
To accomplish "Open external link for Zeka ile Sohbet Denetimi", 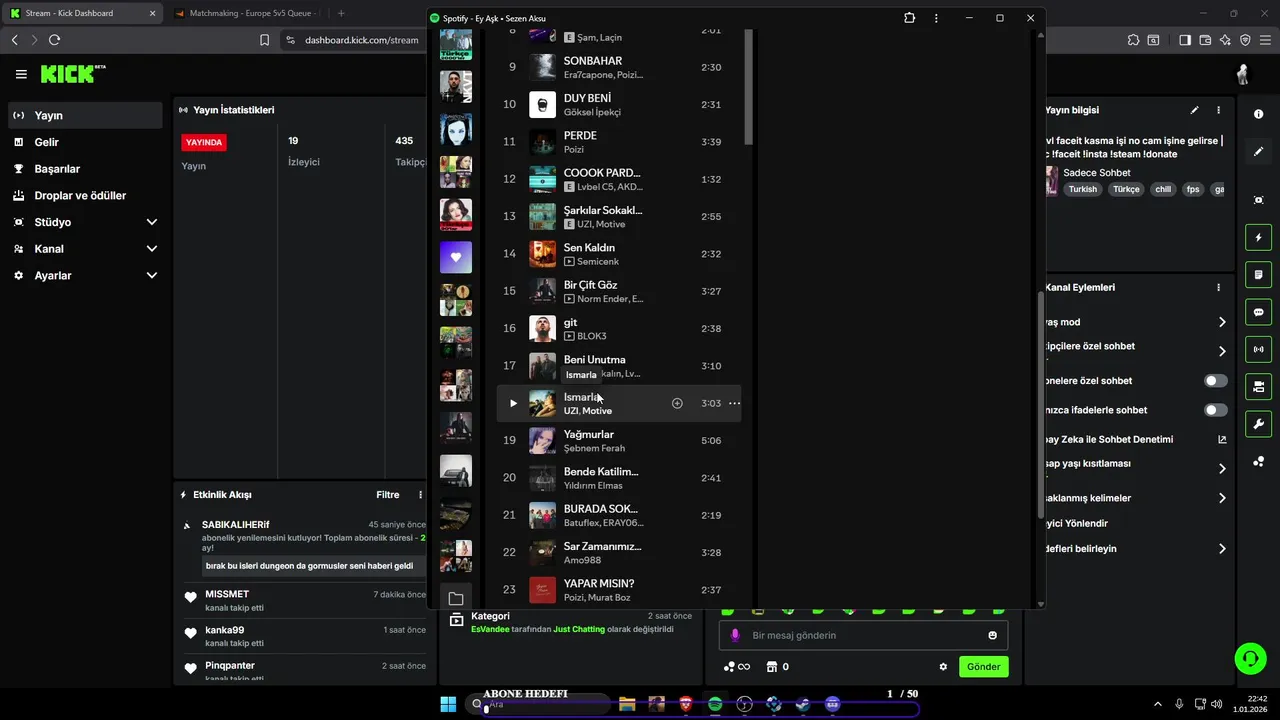I will coord(1222,439).
